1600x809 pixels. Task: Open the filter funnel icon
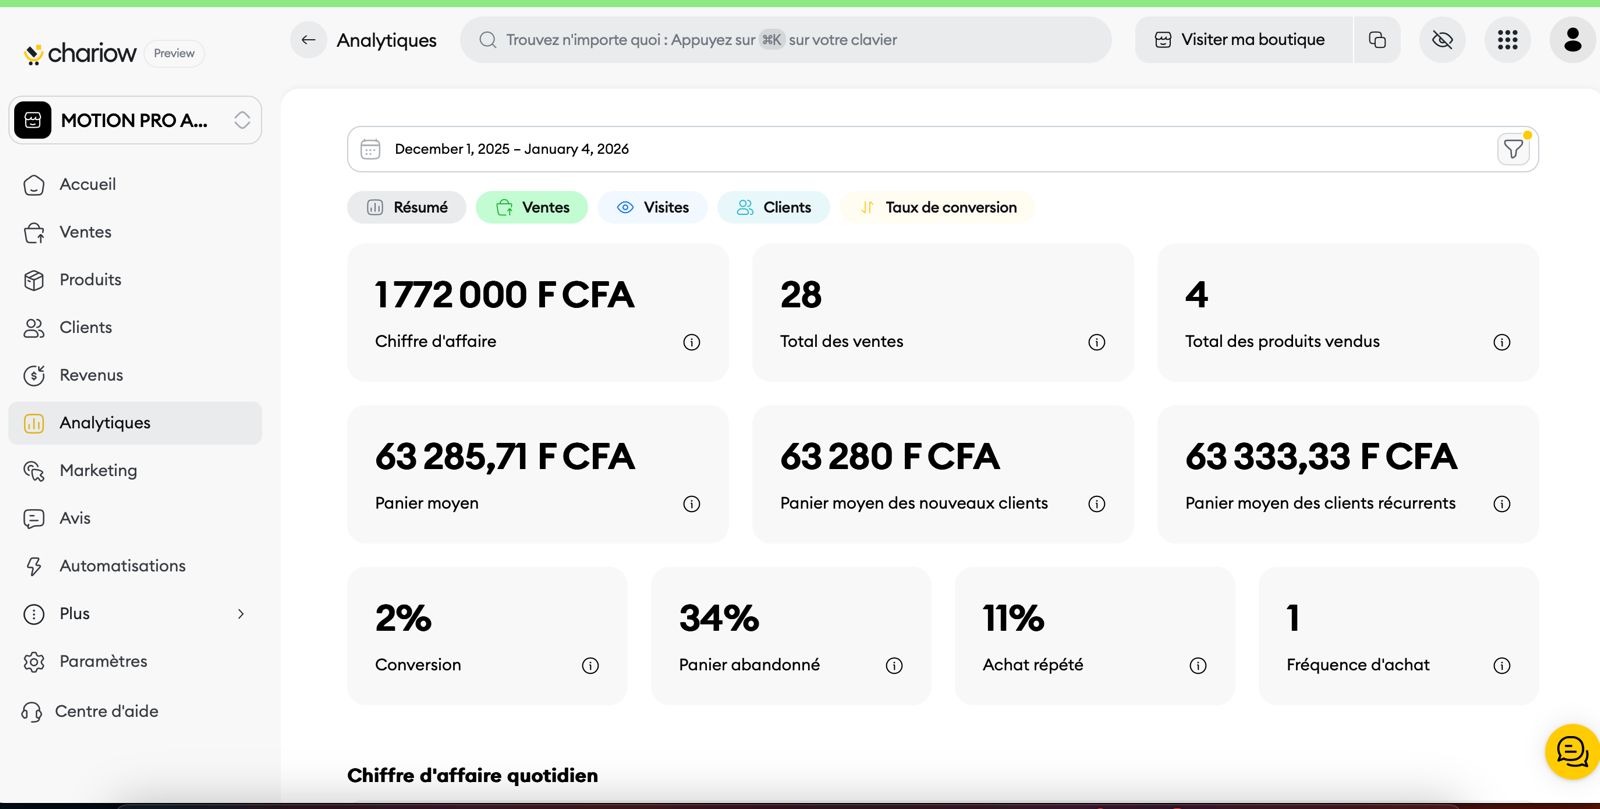(1514, 149)
